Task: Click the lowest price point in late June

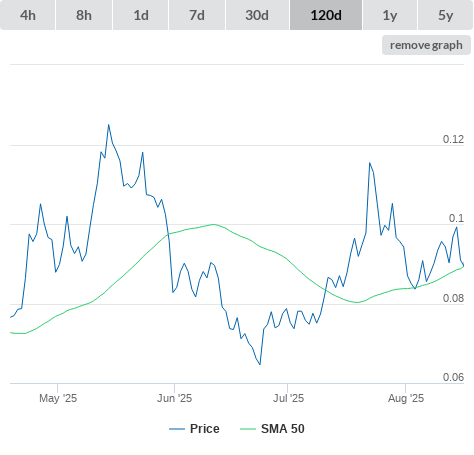Action: click(x=260, y=364)
